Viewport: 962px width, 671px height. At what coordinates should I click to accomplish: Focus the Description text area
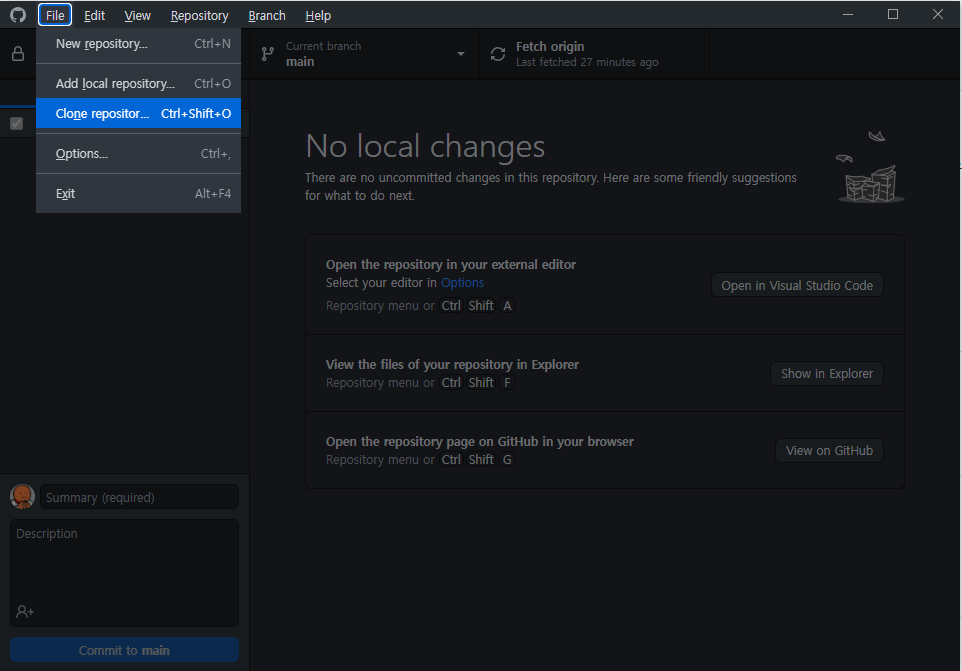124,573
